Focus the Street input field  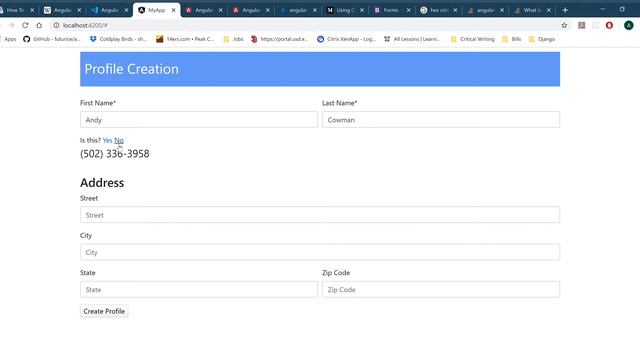320,215
